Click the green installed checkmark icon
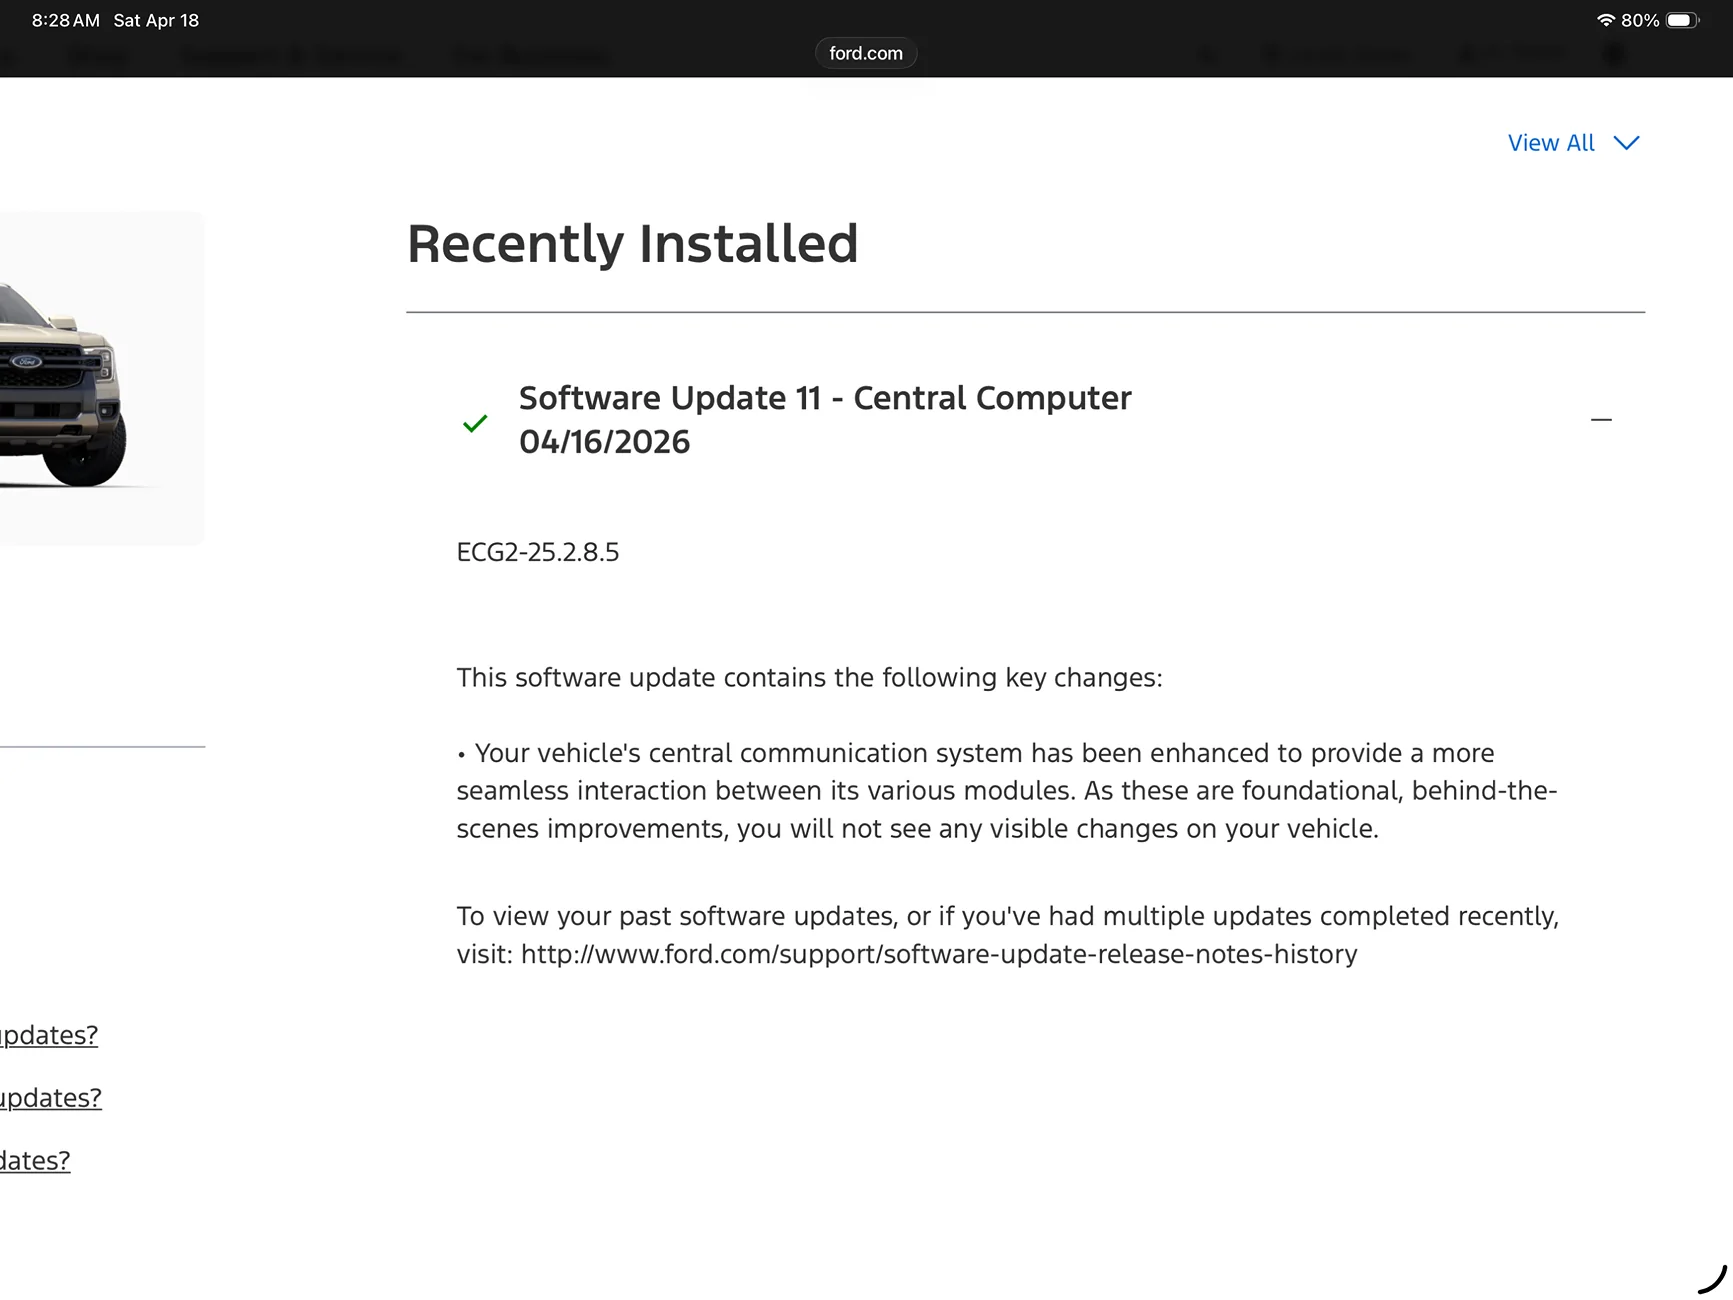Image resolution: width=1733 pixels, height=1300 pixels. click(475, 423)
